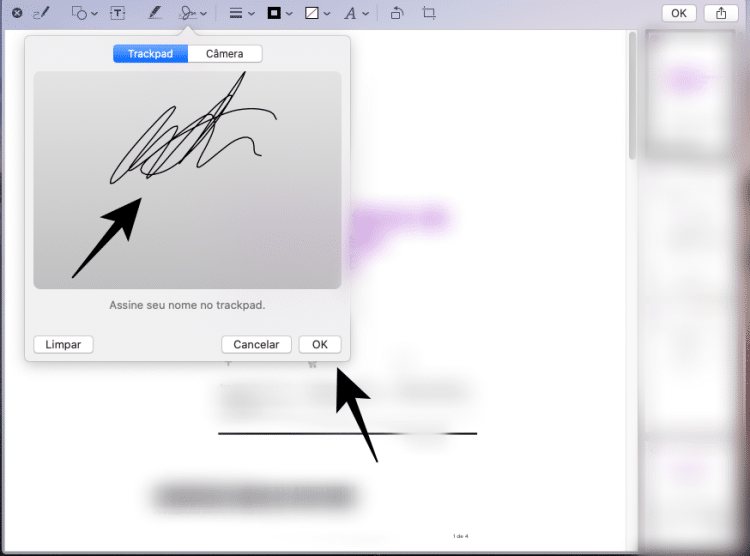Click the Share icon in toolbar
The image size is (750, 556).
click(719, 13)
